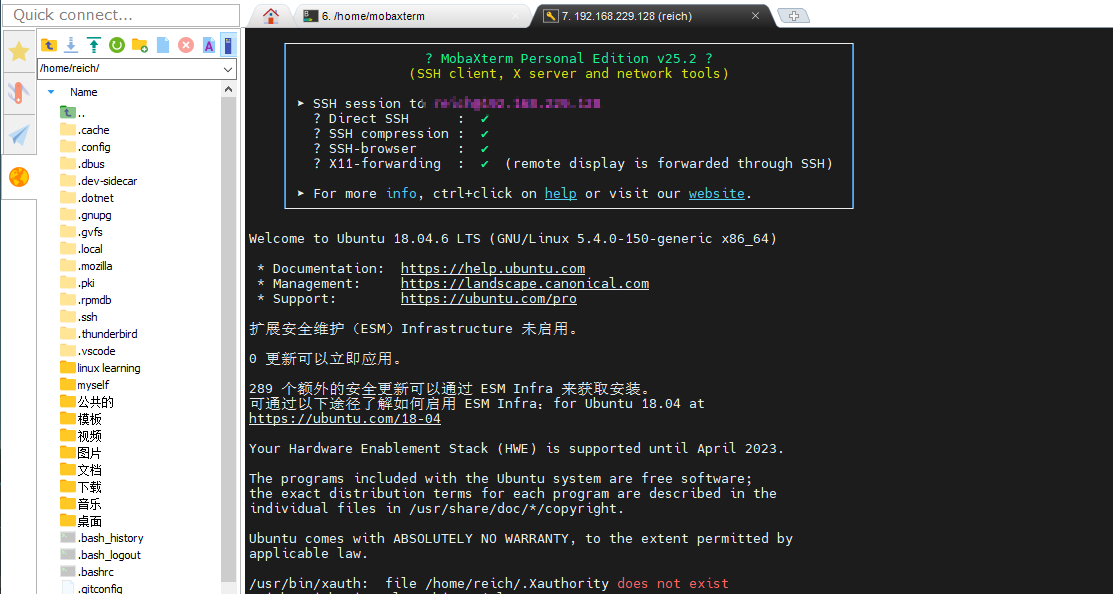The image size is (1113, 594).
Task: Open a new tab with plus button
Action: (794, 16)
